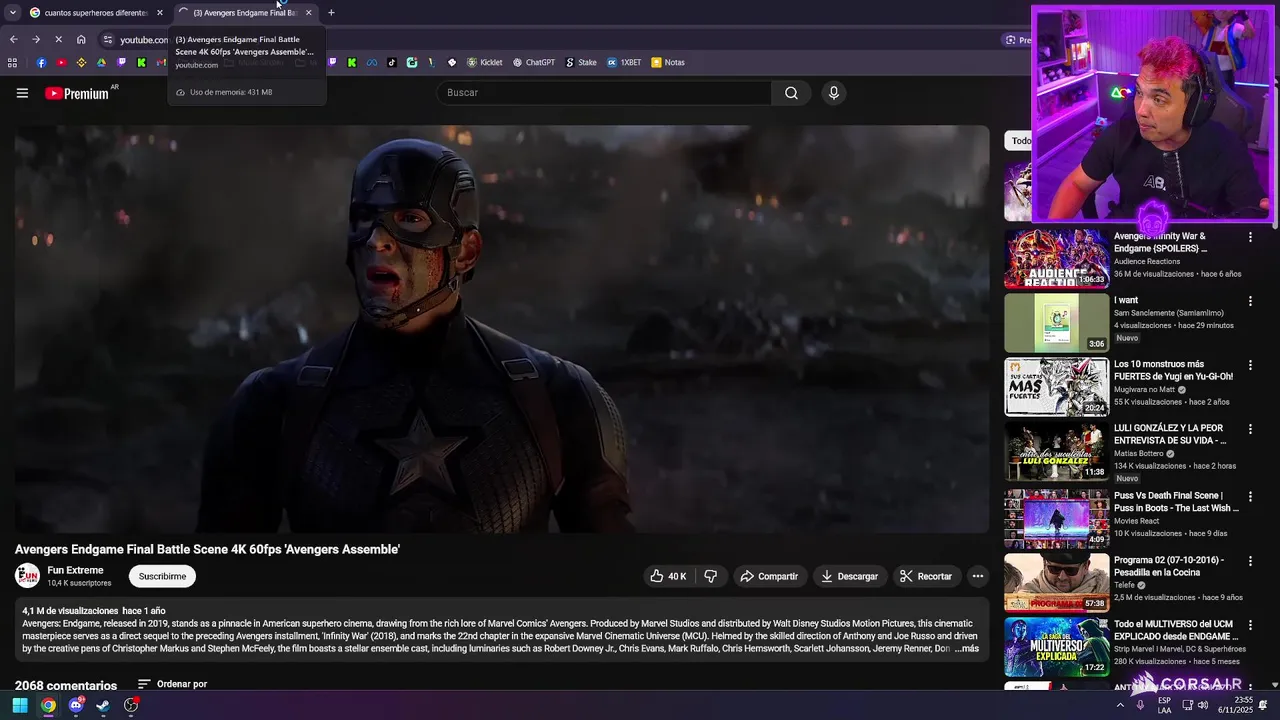Open the Fun Extreme channel avatar
This screenshot has height=720, width=1280.
point(27,576)
